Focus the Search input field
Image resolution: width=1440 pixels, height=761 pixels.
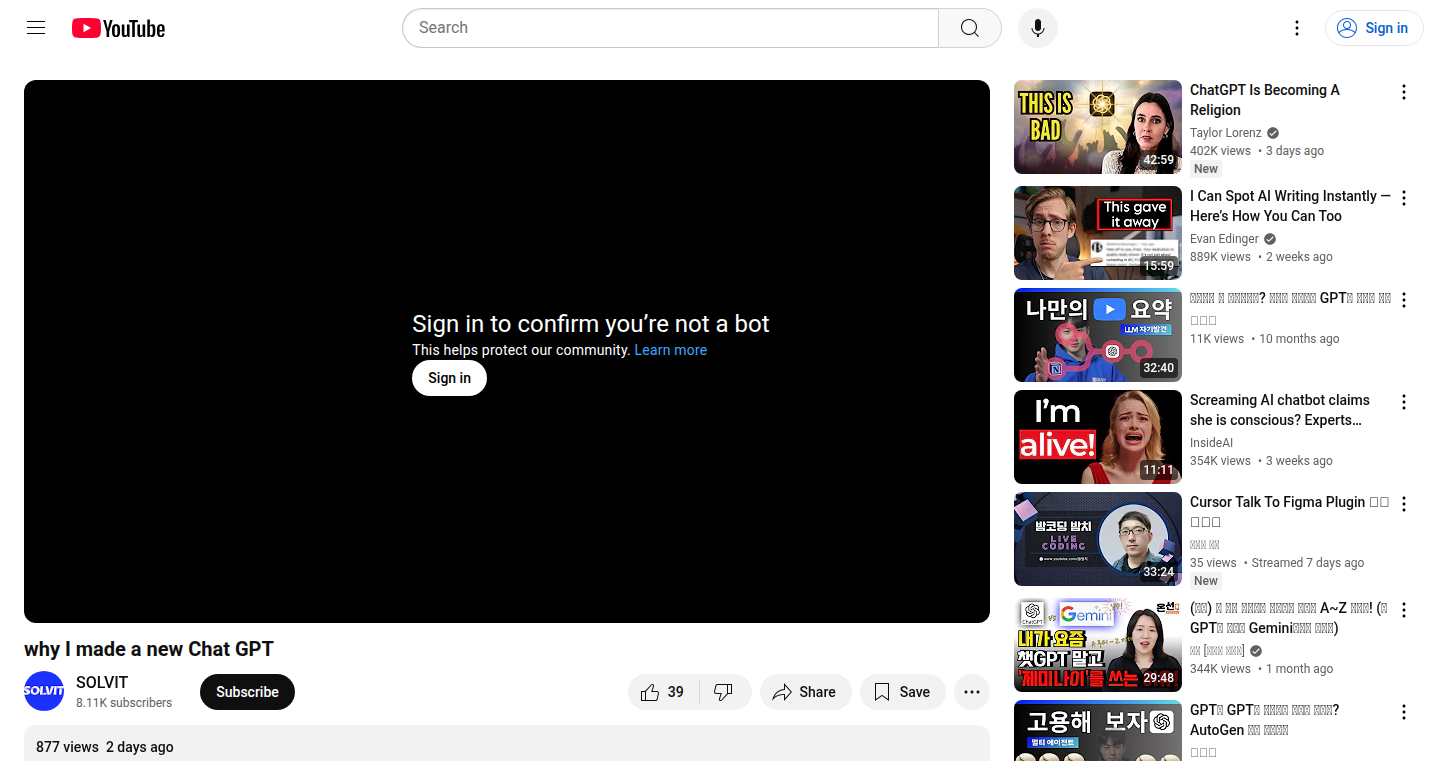(670, 28)
